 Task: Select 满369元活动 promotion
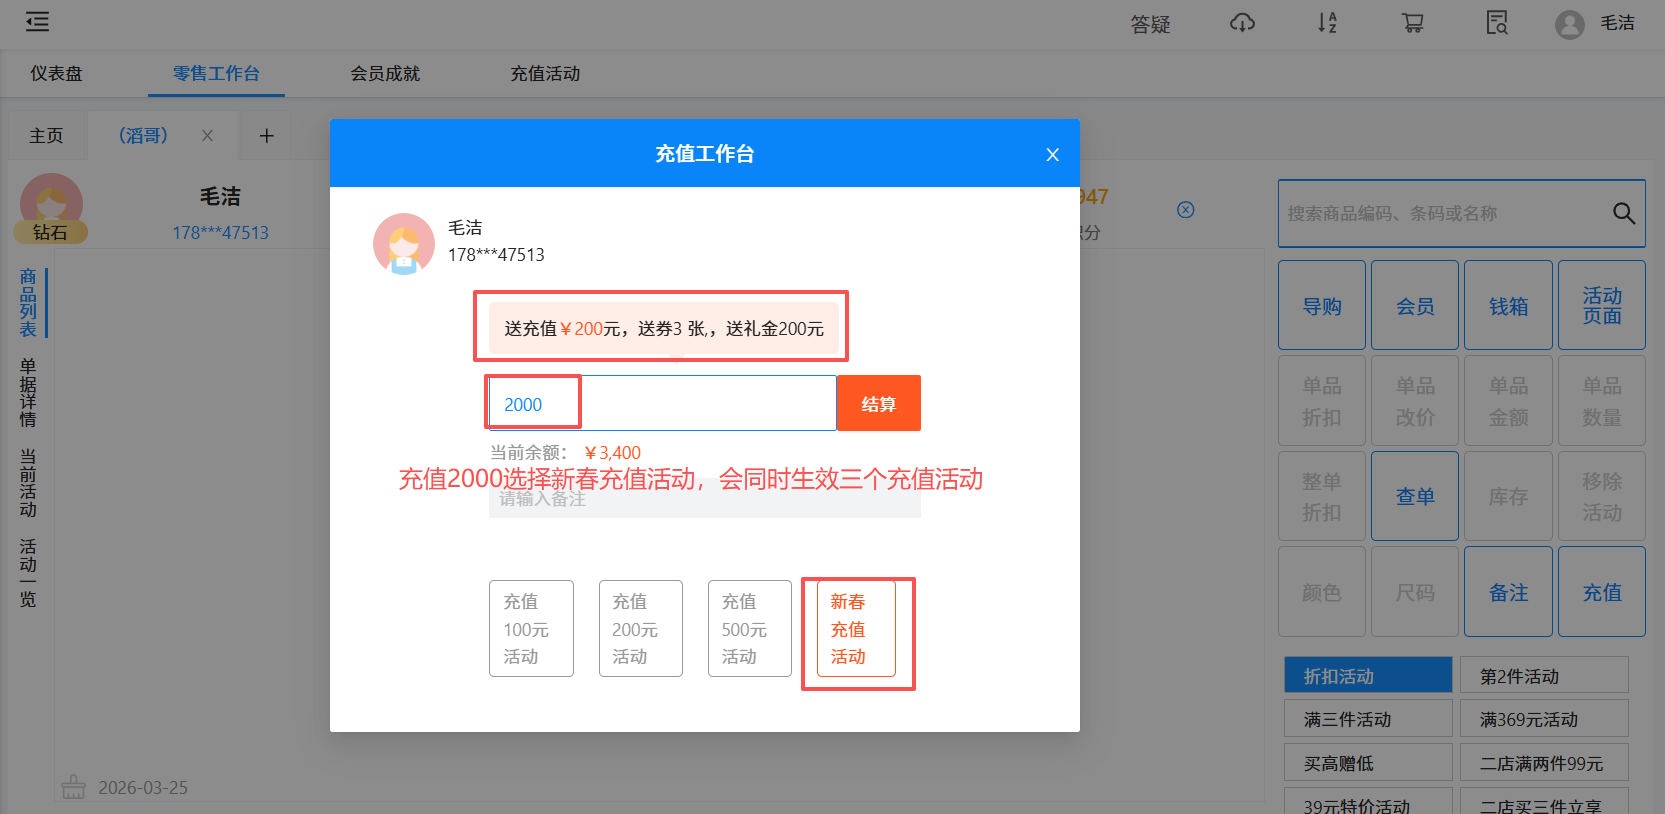tap(1544, 718)
